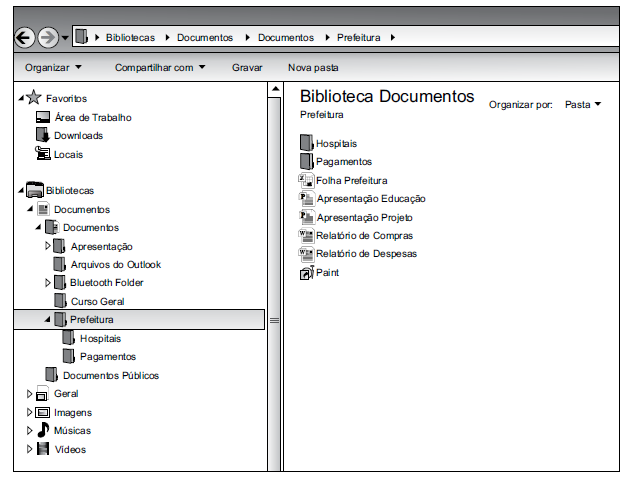Select the Relatório de Compras document icon
The width and height of the screenshot is (638, 481).
click(307, 236)
